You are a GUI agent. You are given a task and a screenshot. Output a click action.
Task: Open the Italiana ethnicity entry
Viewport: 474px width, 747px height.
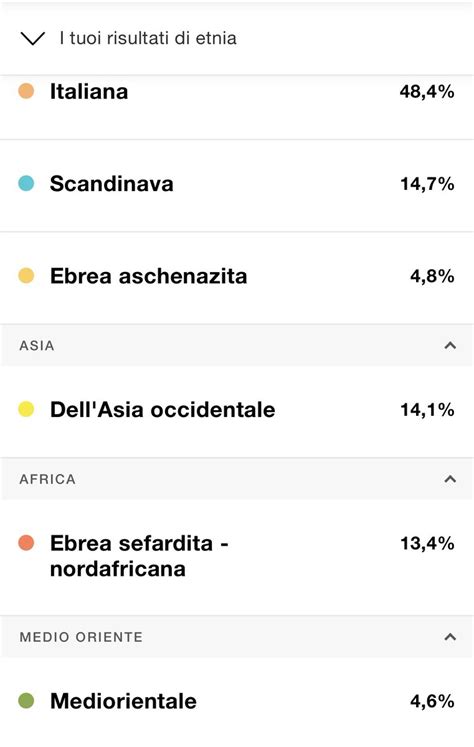(x=237, y=107)
